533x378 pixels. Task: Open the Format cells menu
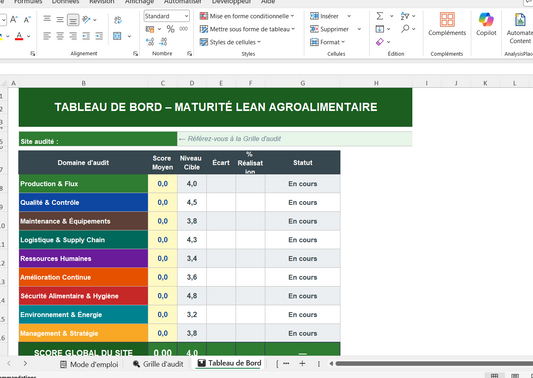328,42
